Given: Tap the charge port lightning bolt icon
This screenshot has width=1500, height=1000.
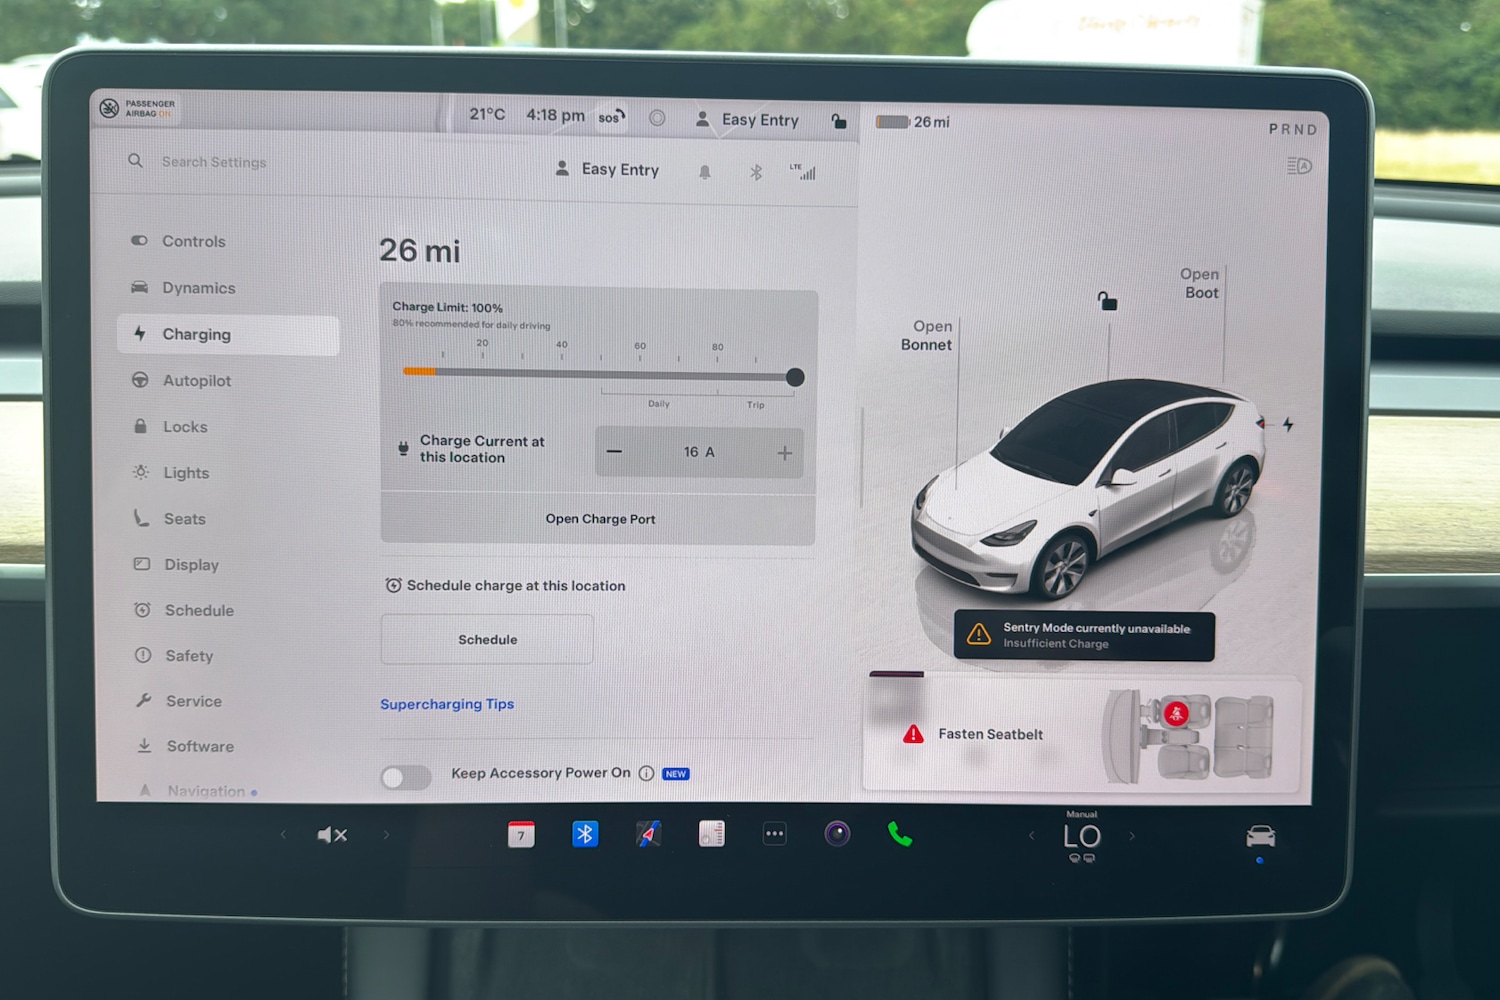Looking at the screenshot, I should 1288,424.
